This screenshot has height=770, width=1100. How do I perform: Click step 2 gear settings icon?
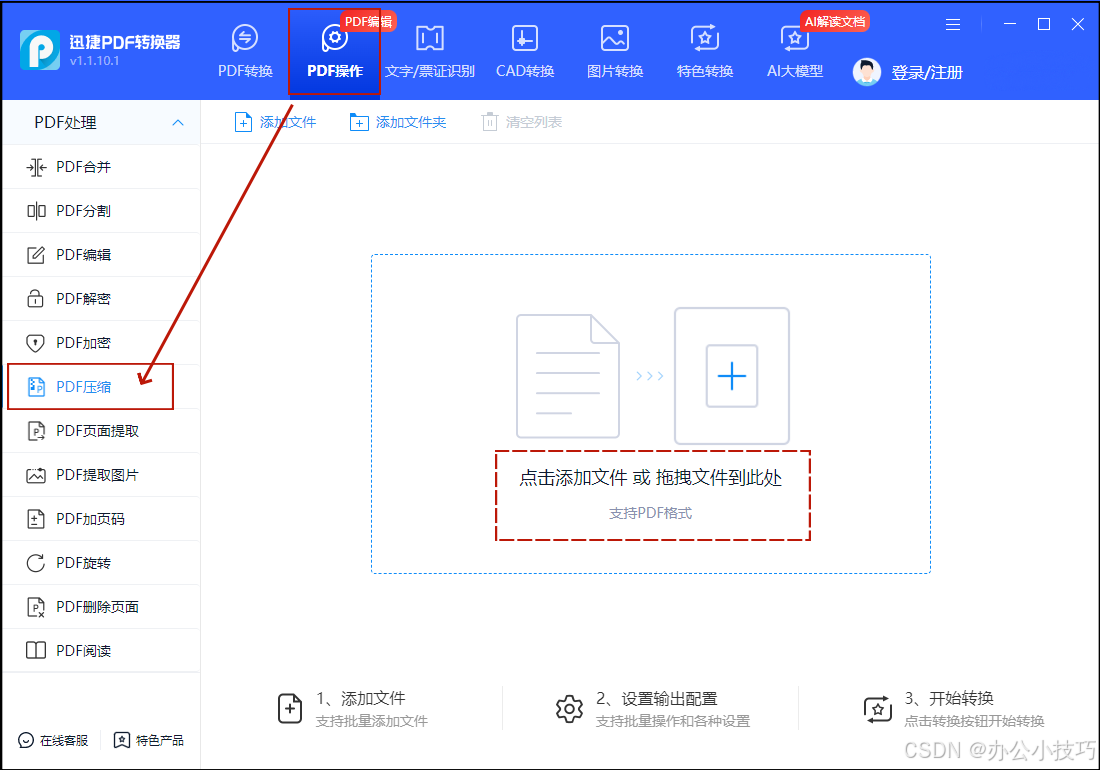(569, 710)
